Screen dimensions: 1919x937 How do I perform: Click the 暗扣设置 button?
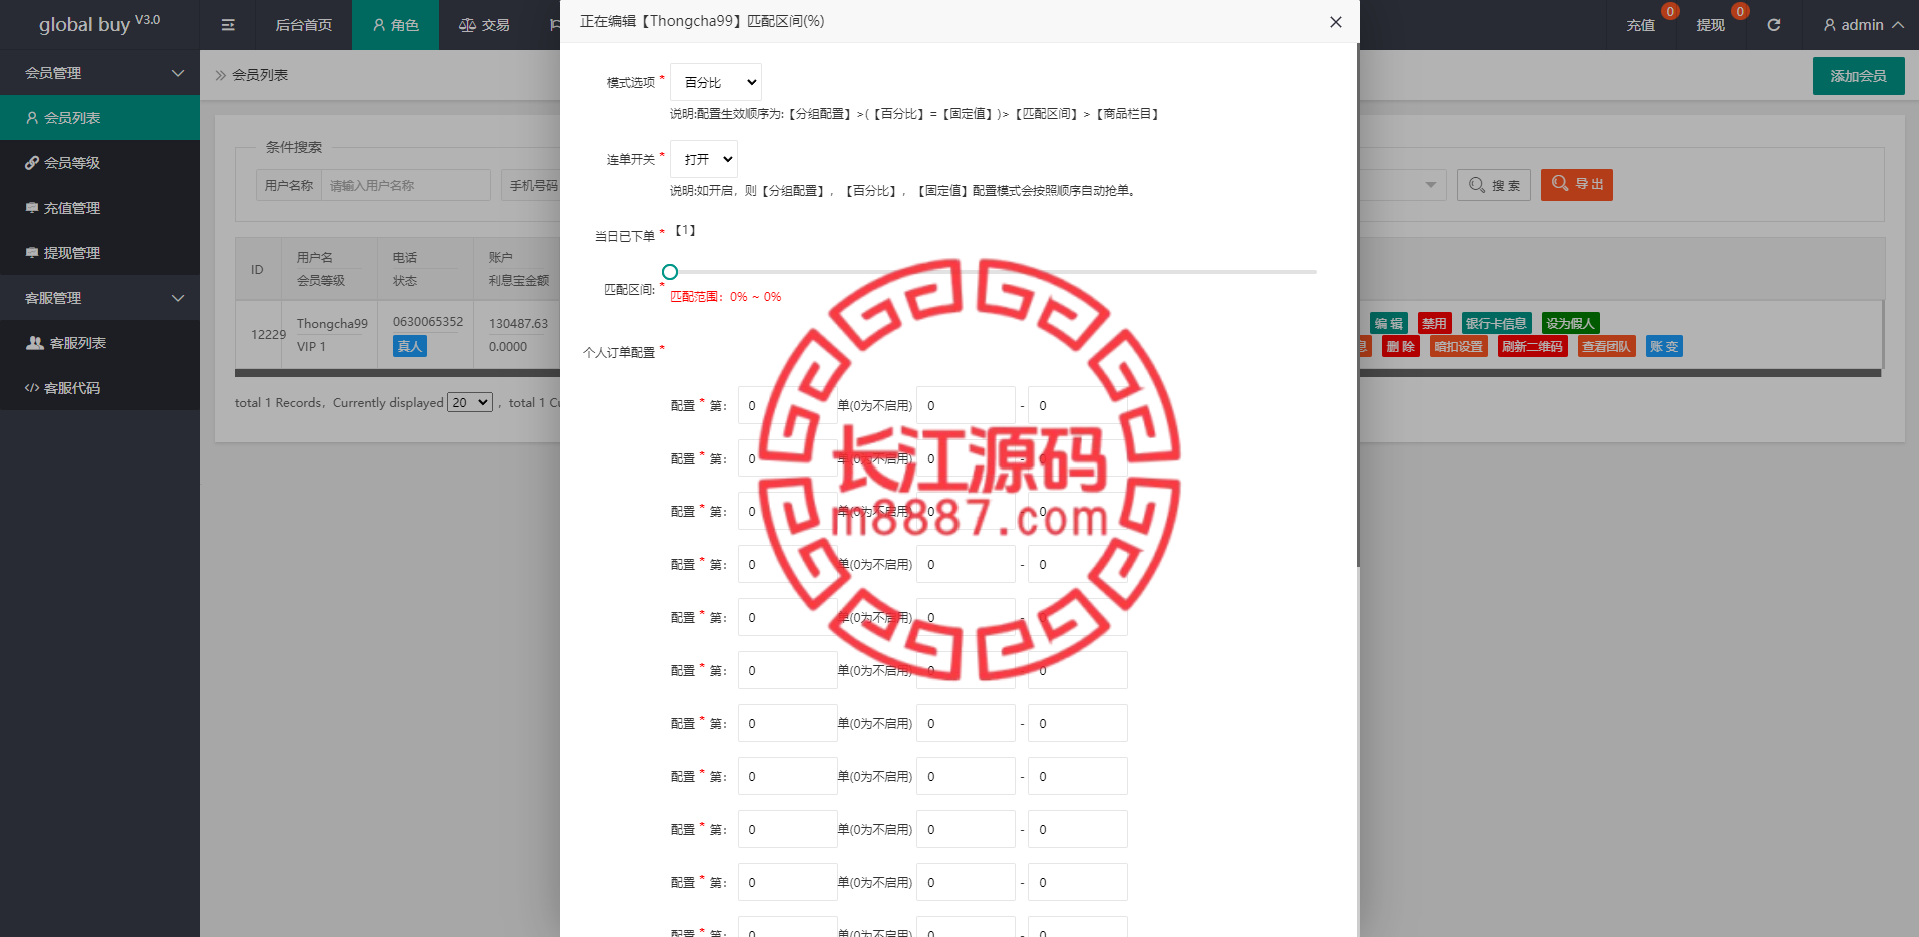pos(1458,346)
